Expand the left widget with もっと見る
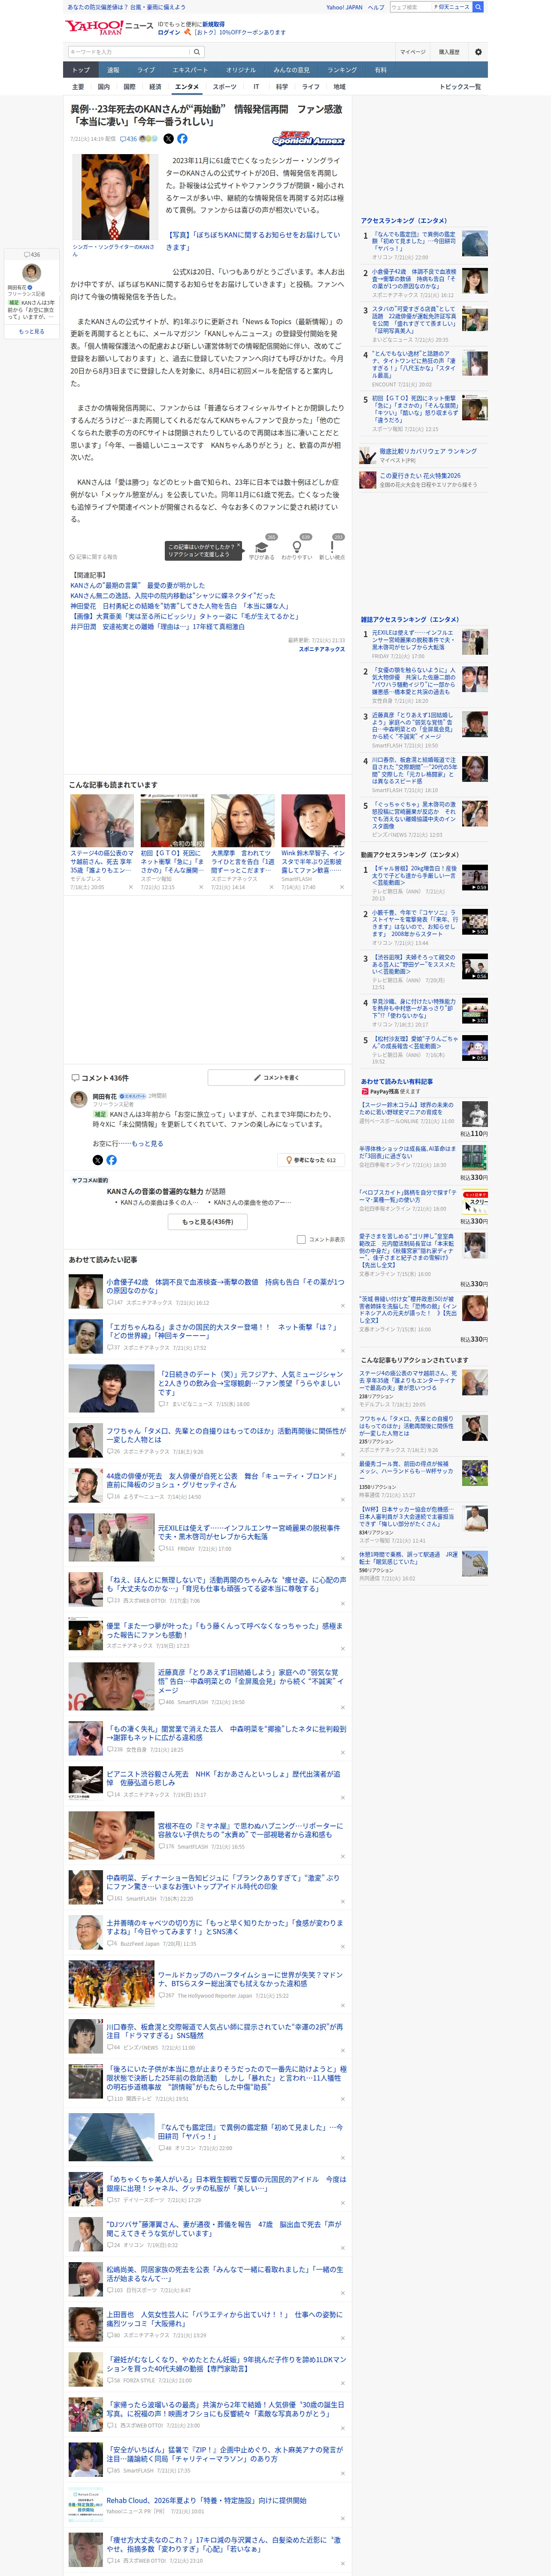Screen dimensions: 551x2576 tap(32, 331)
